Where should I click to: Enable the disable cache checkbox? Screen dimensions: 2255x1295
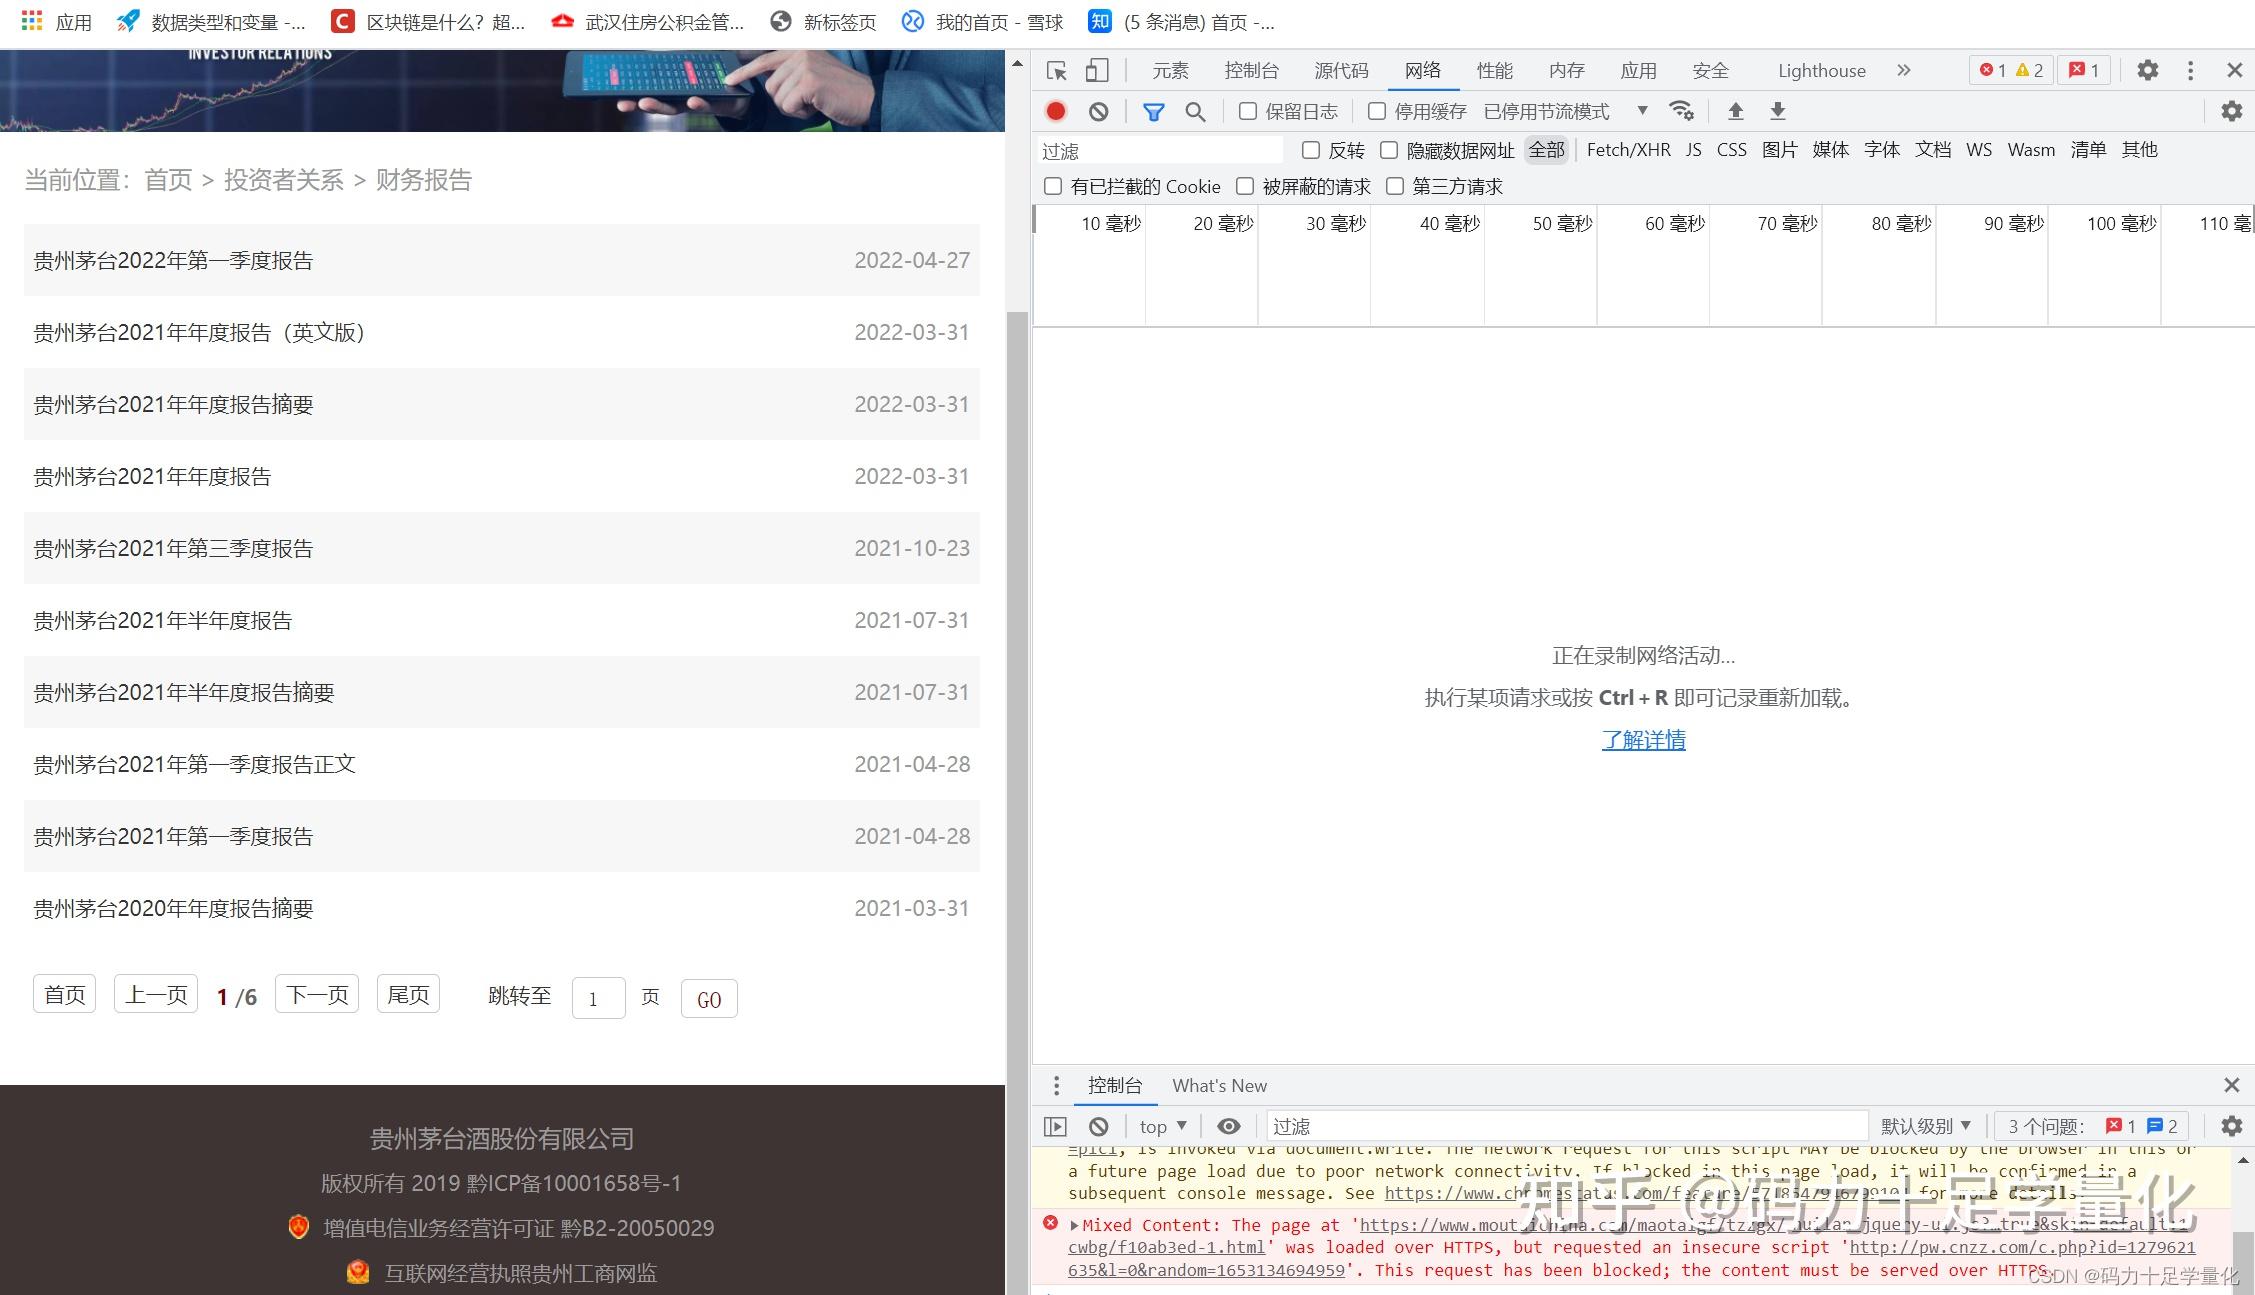(x=1377, y=111)
